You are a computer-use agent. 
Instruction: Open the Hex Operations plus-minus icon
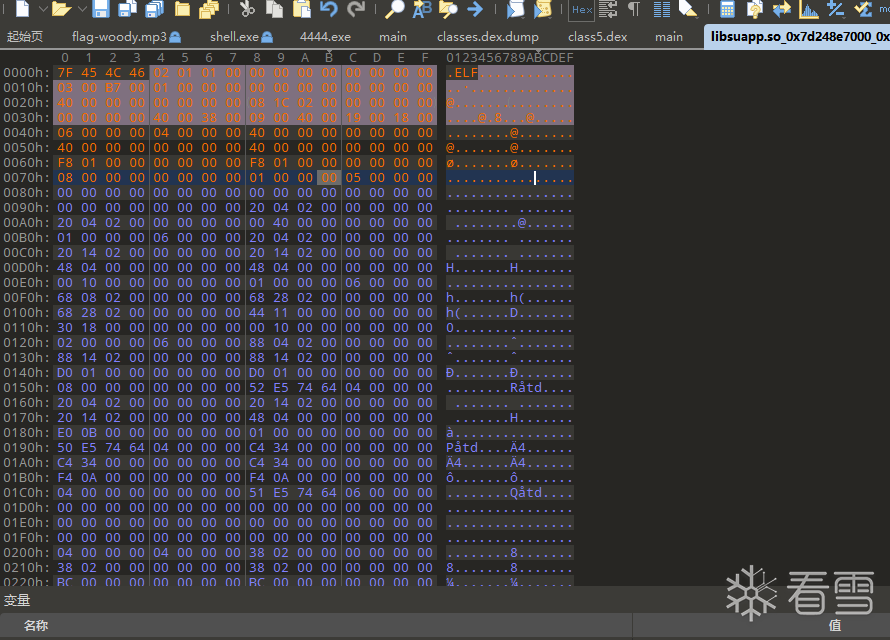pyautogui.click(x=835, y=9)
